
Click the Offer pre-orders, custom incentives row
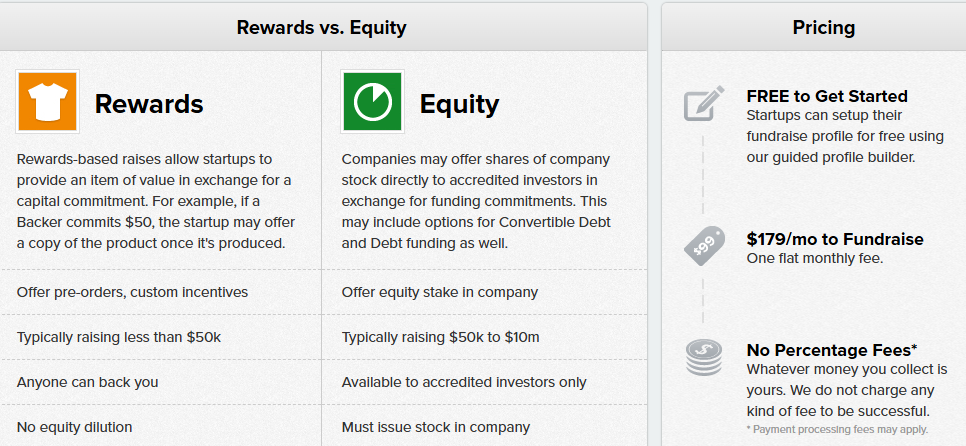161,292
